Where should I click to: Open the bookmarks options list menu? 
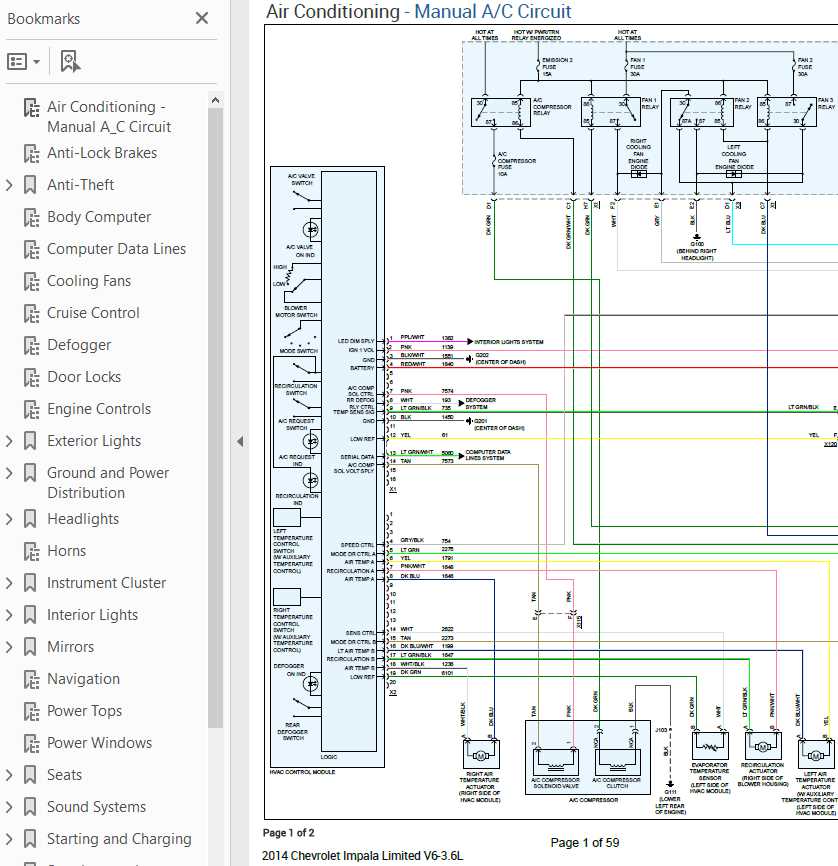coord(23,61)
